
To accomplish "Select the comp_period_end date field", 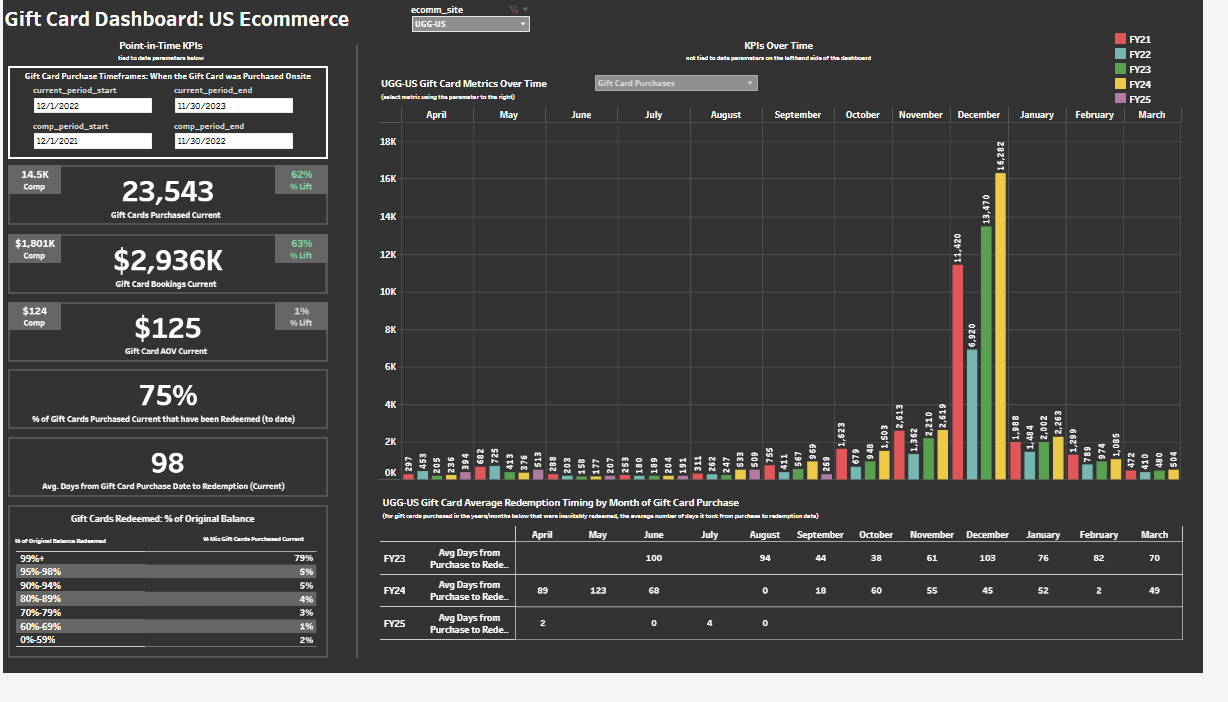I will [233, 141].
